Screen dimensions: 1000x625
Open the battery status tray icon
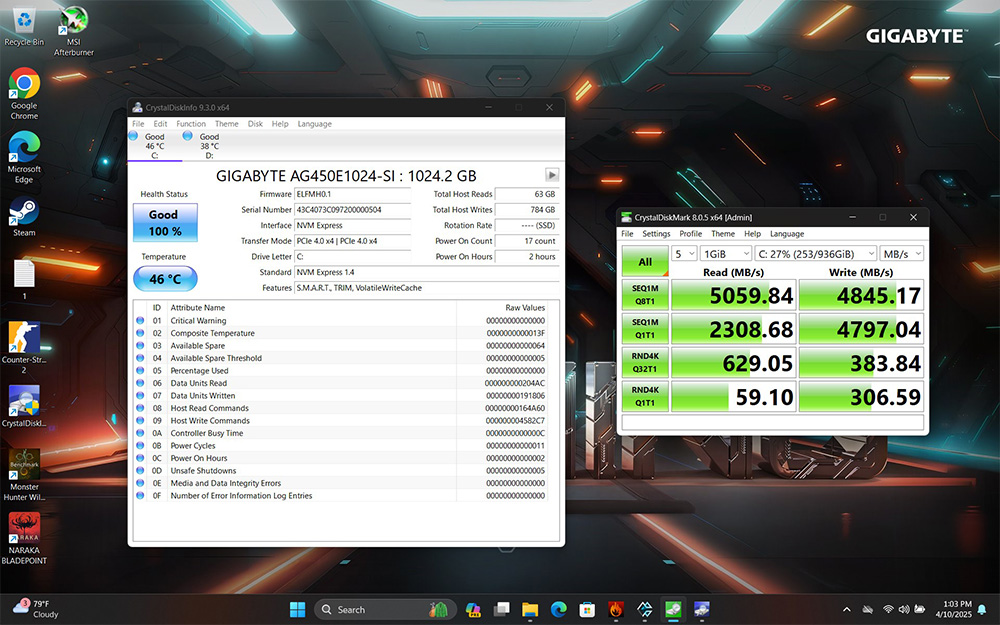920,610
